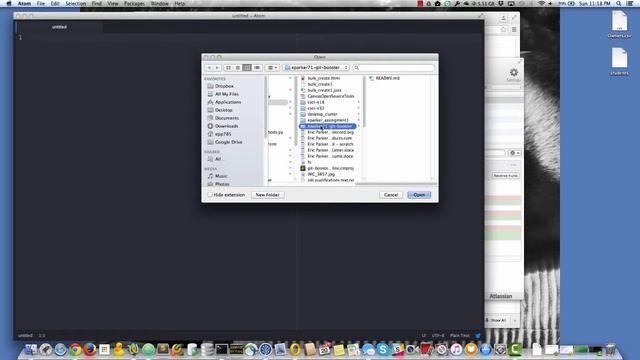Select the CanvasOpenSourceTools folder
Screen dimensions: 640x360
pyautogui.click(x=331, y=96)
